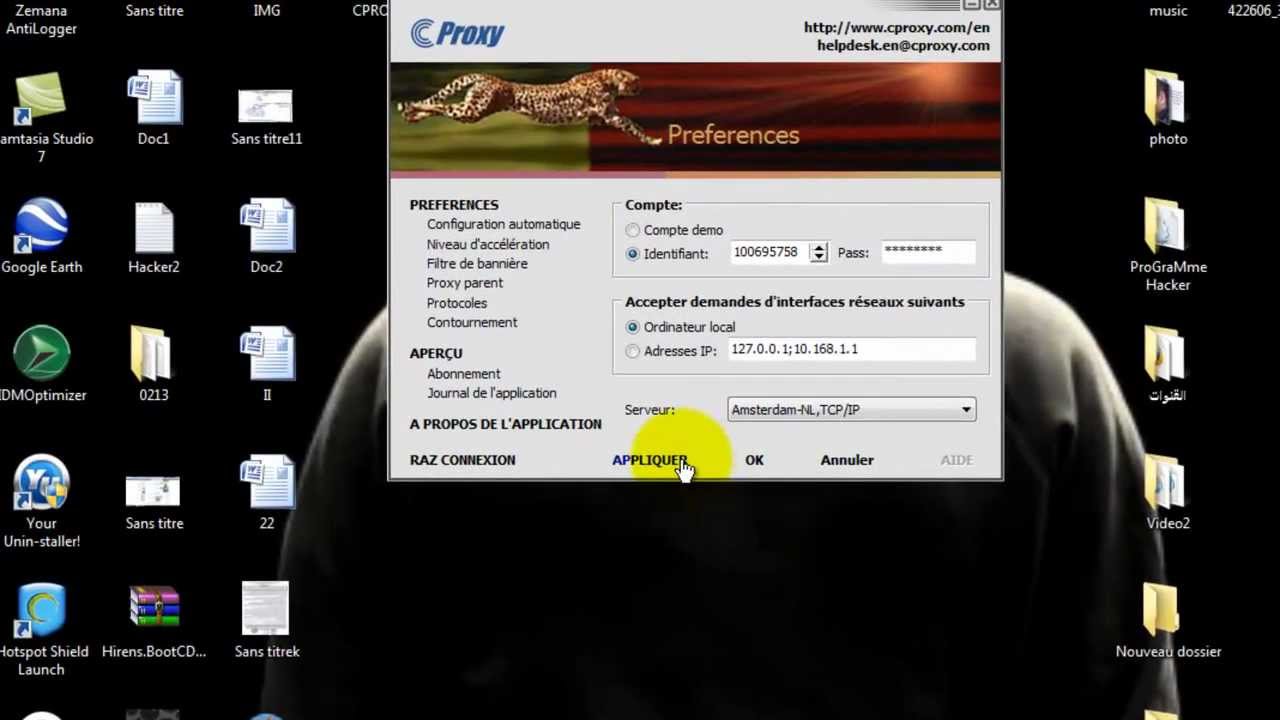Click the helpdesk.en@cproxy.com email link
The height and width of the screenshot is (720, 1280).
pyautogui.click(x=903, y=46)
